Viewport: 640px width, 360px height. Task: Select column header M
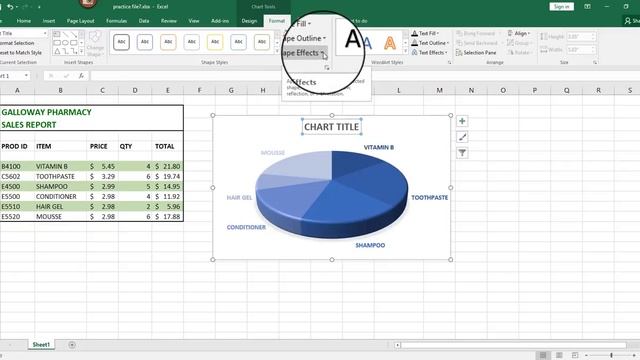pyautogui.click(x=439, y=90)
